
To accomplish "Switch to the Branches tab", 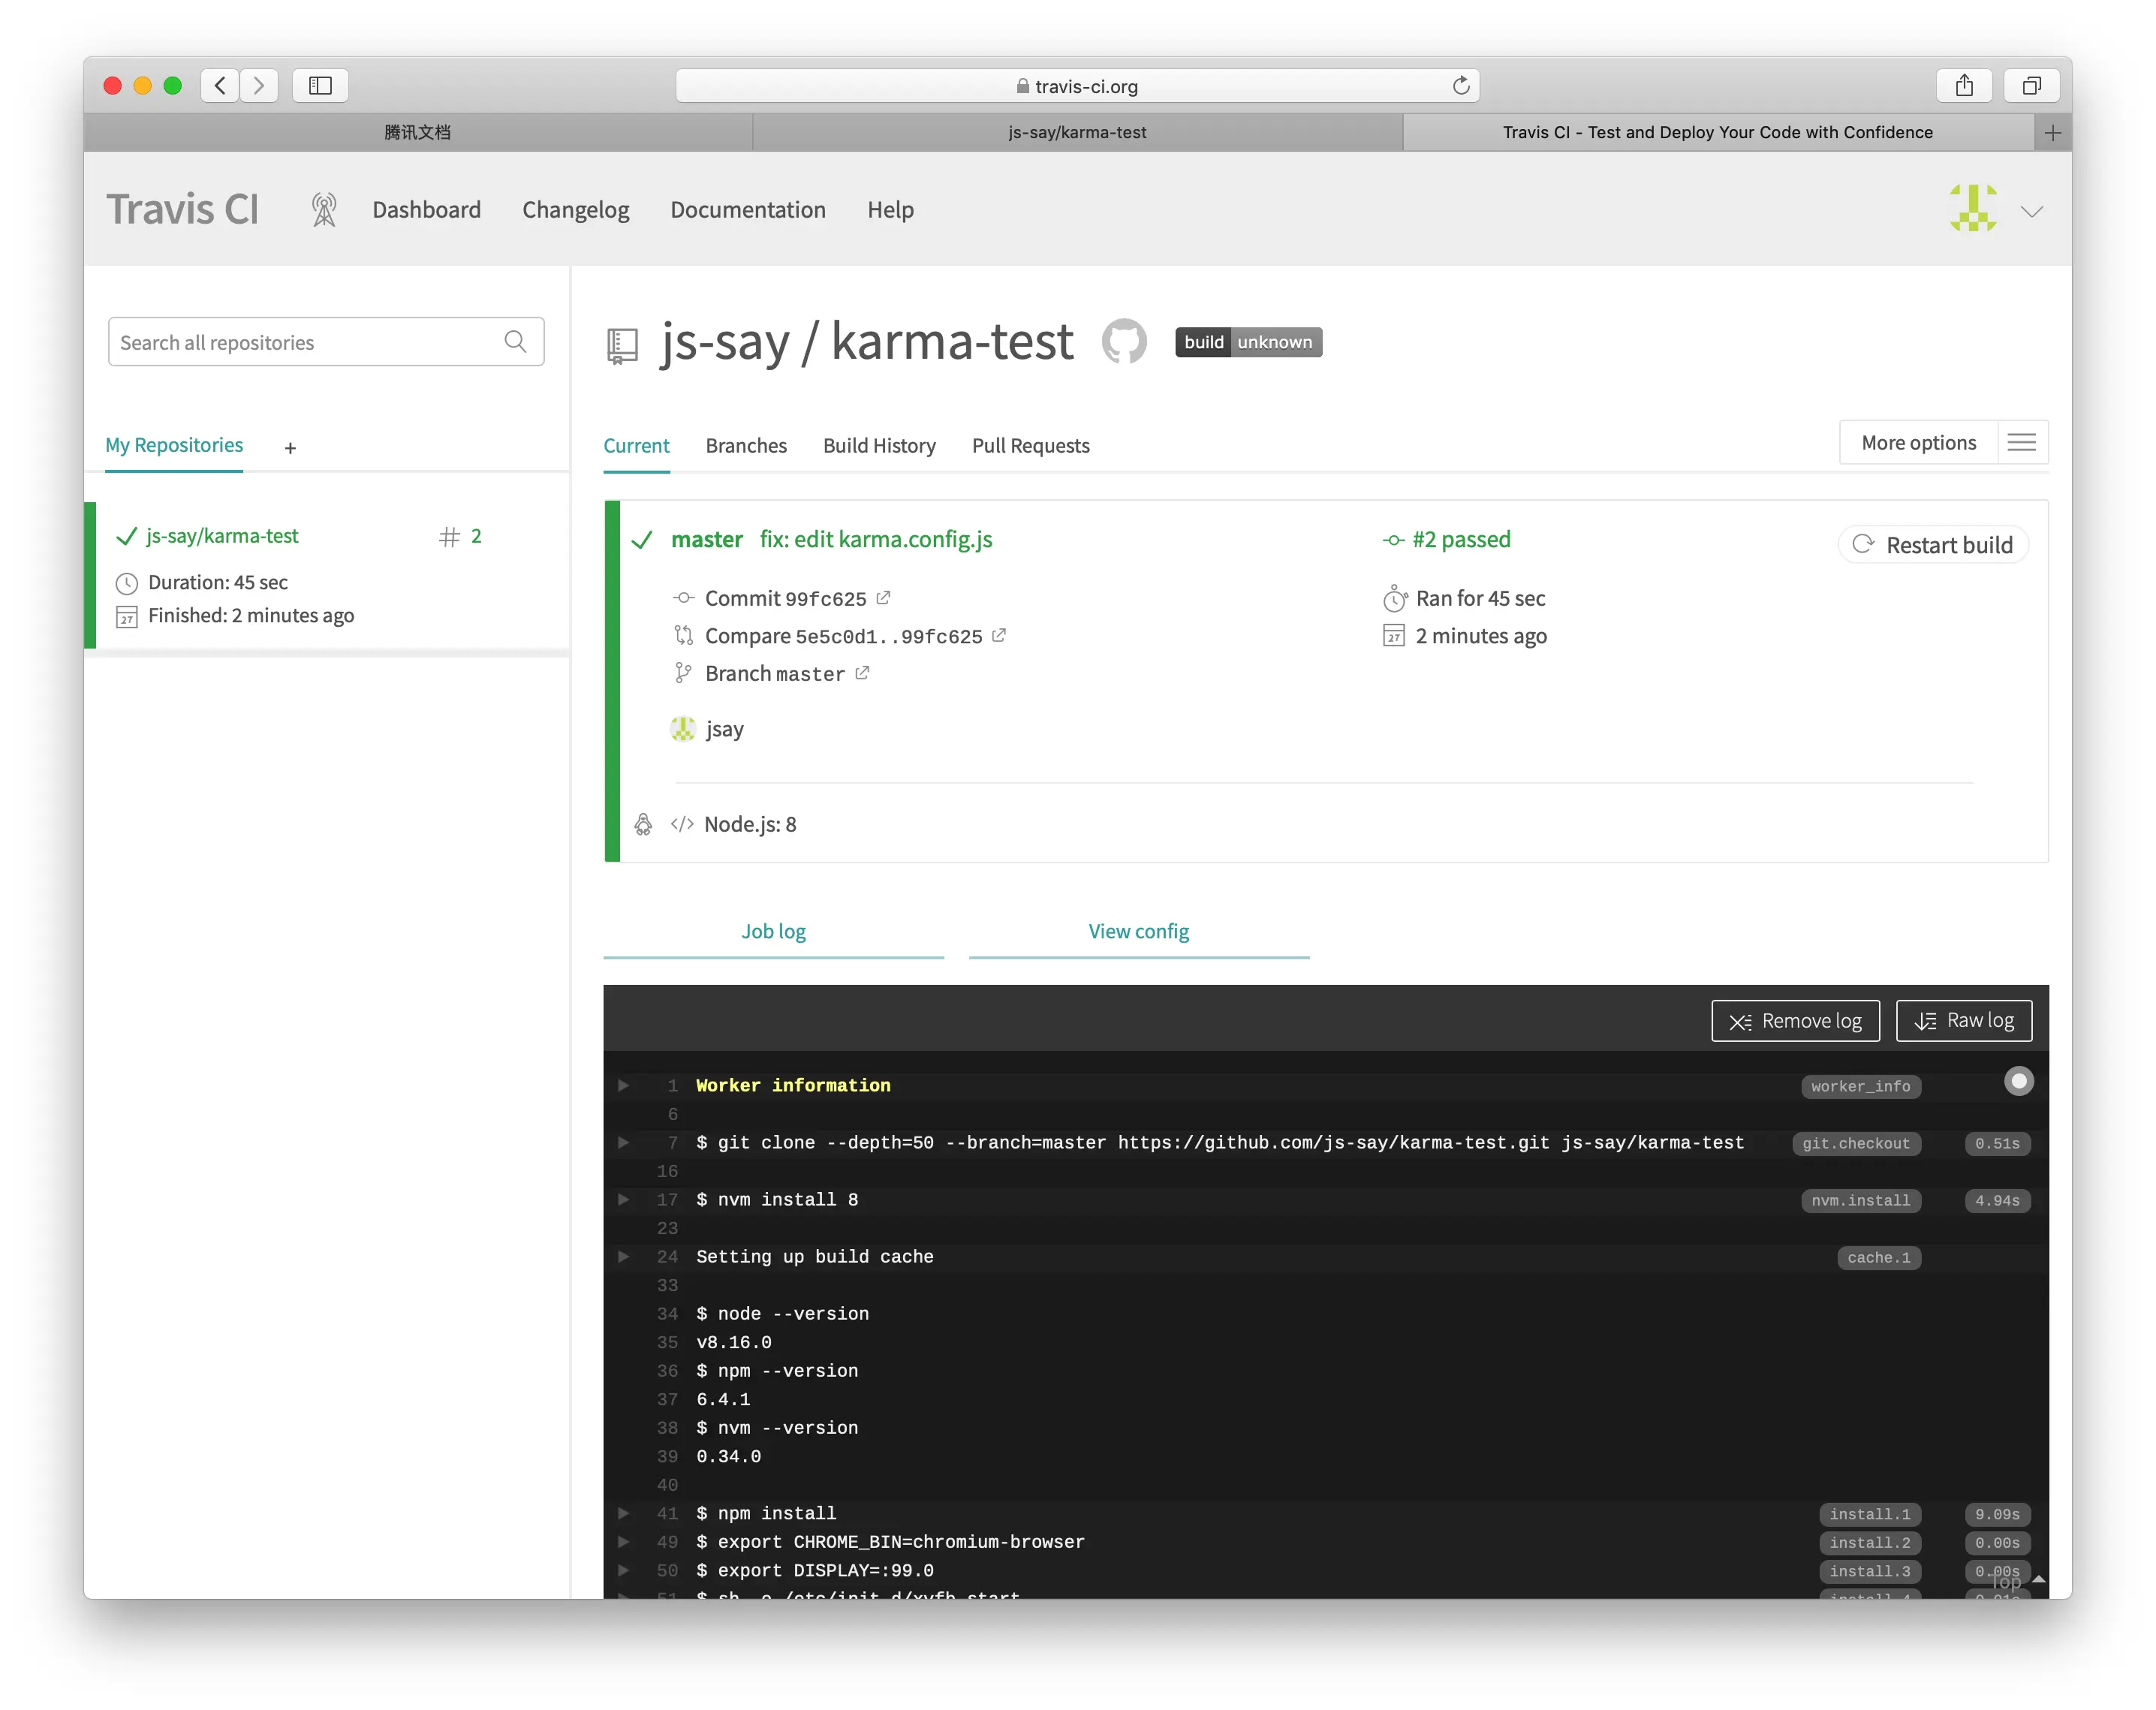I will 745,446.
